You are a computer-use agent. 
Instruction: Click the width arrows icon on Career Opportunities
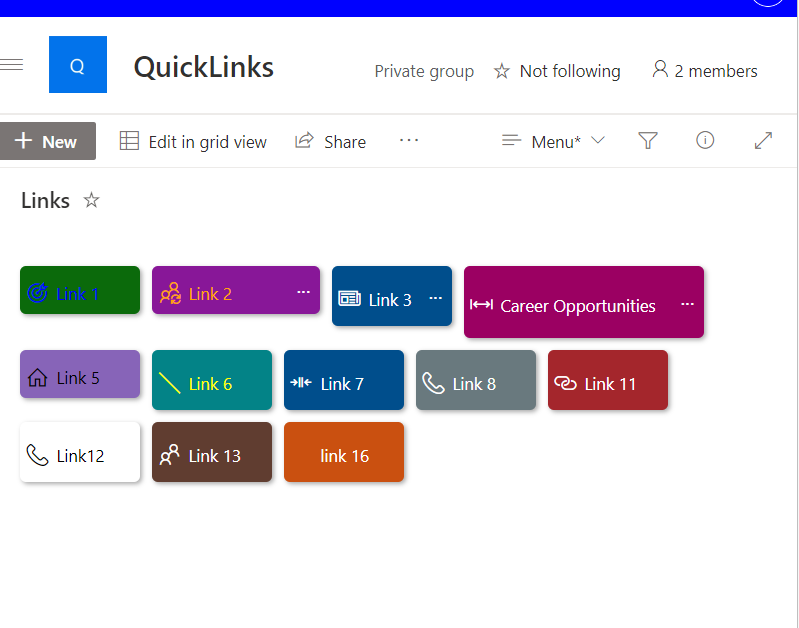(481, 305)
